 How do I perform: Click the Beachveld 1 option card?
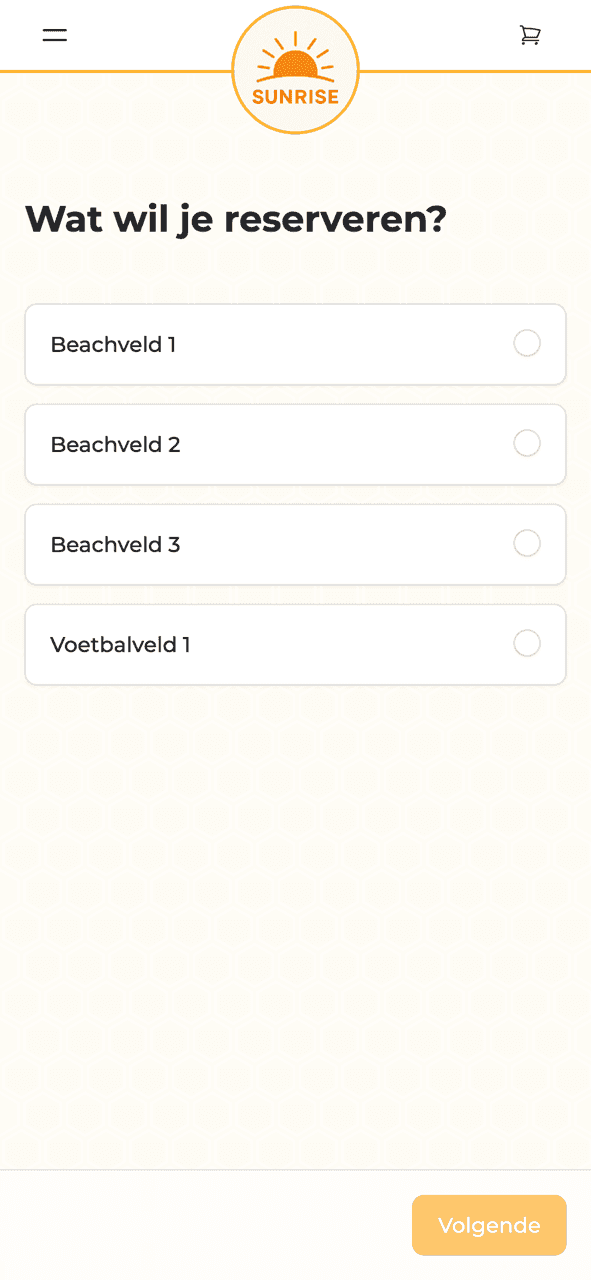(295, 344)
